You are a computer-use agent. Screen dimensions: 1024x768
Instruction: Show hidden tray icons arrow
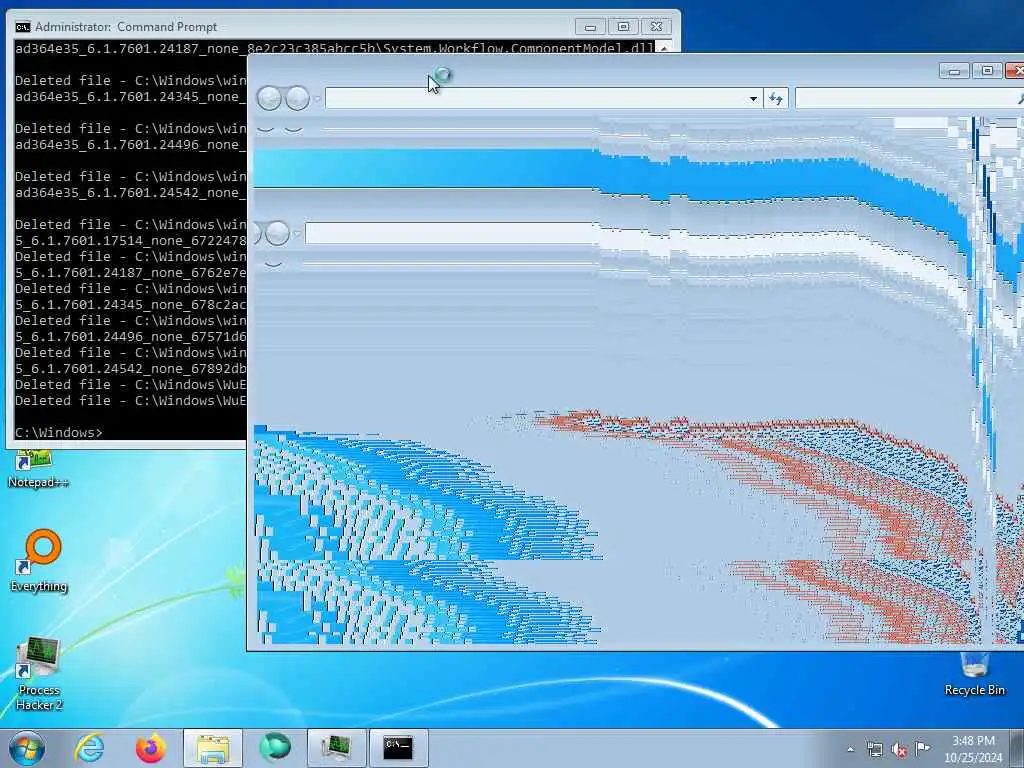850,749
